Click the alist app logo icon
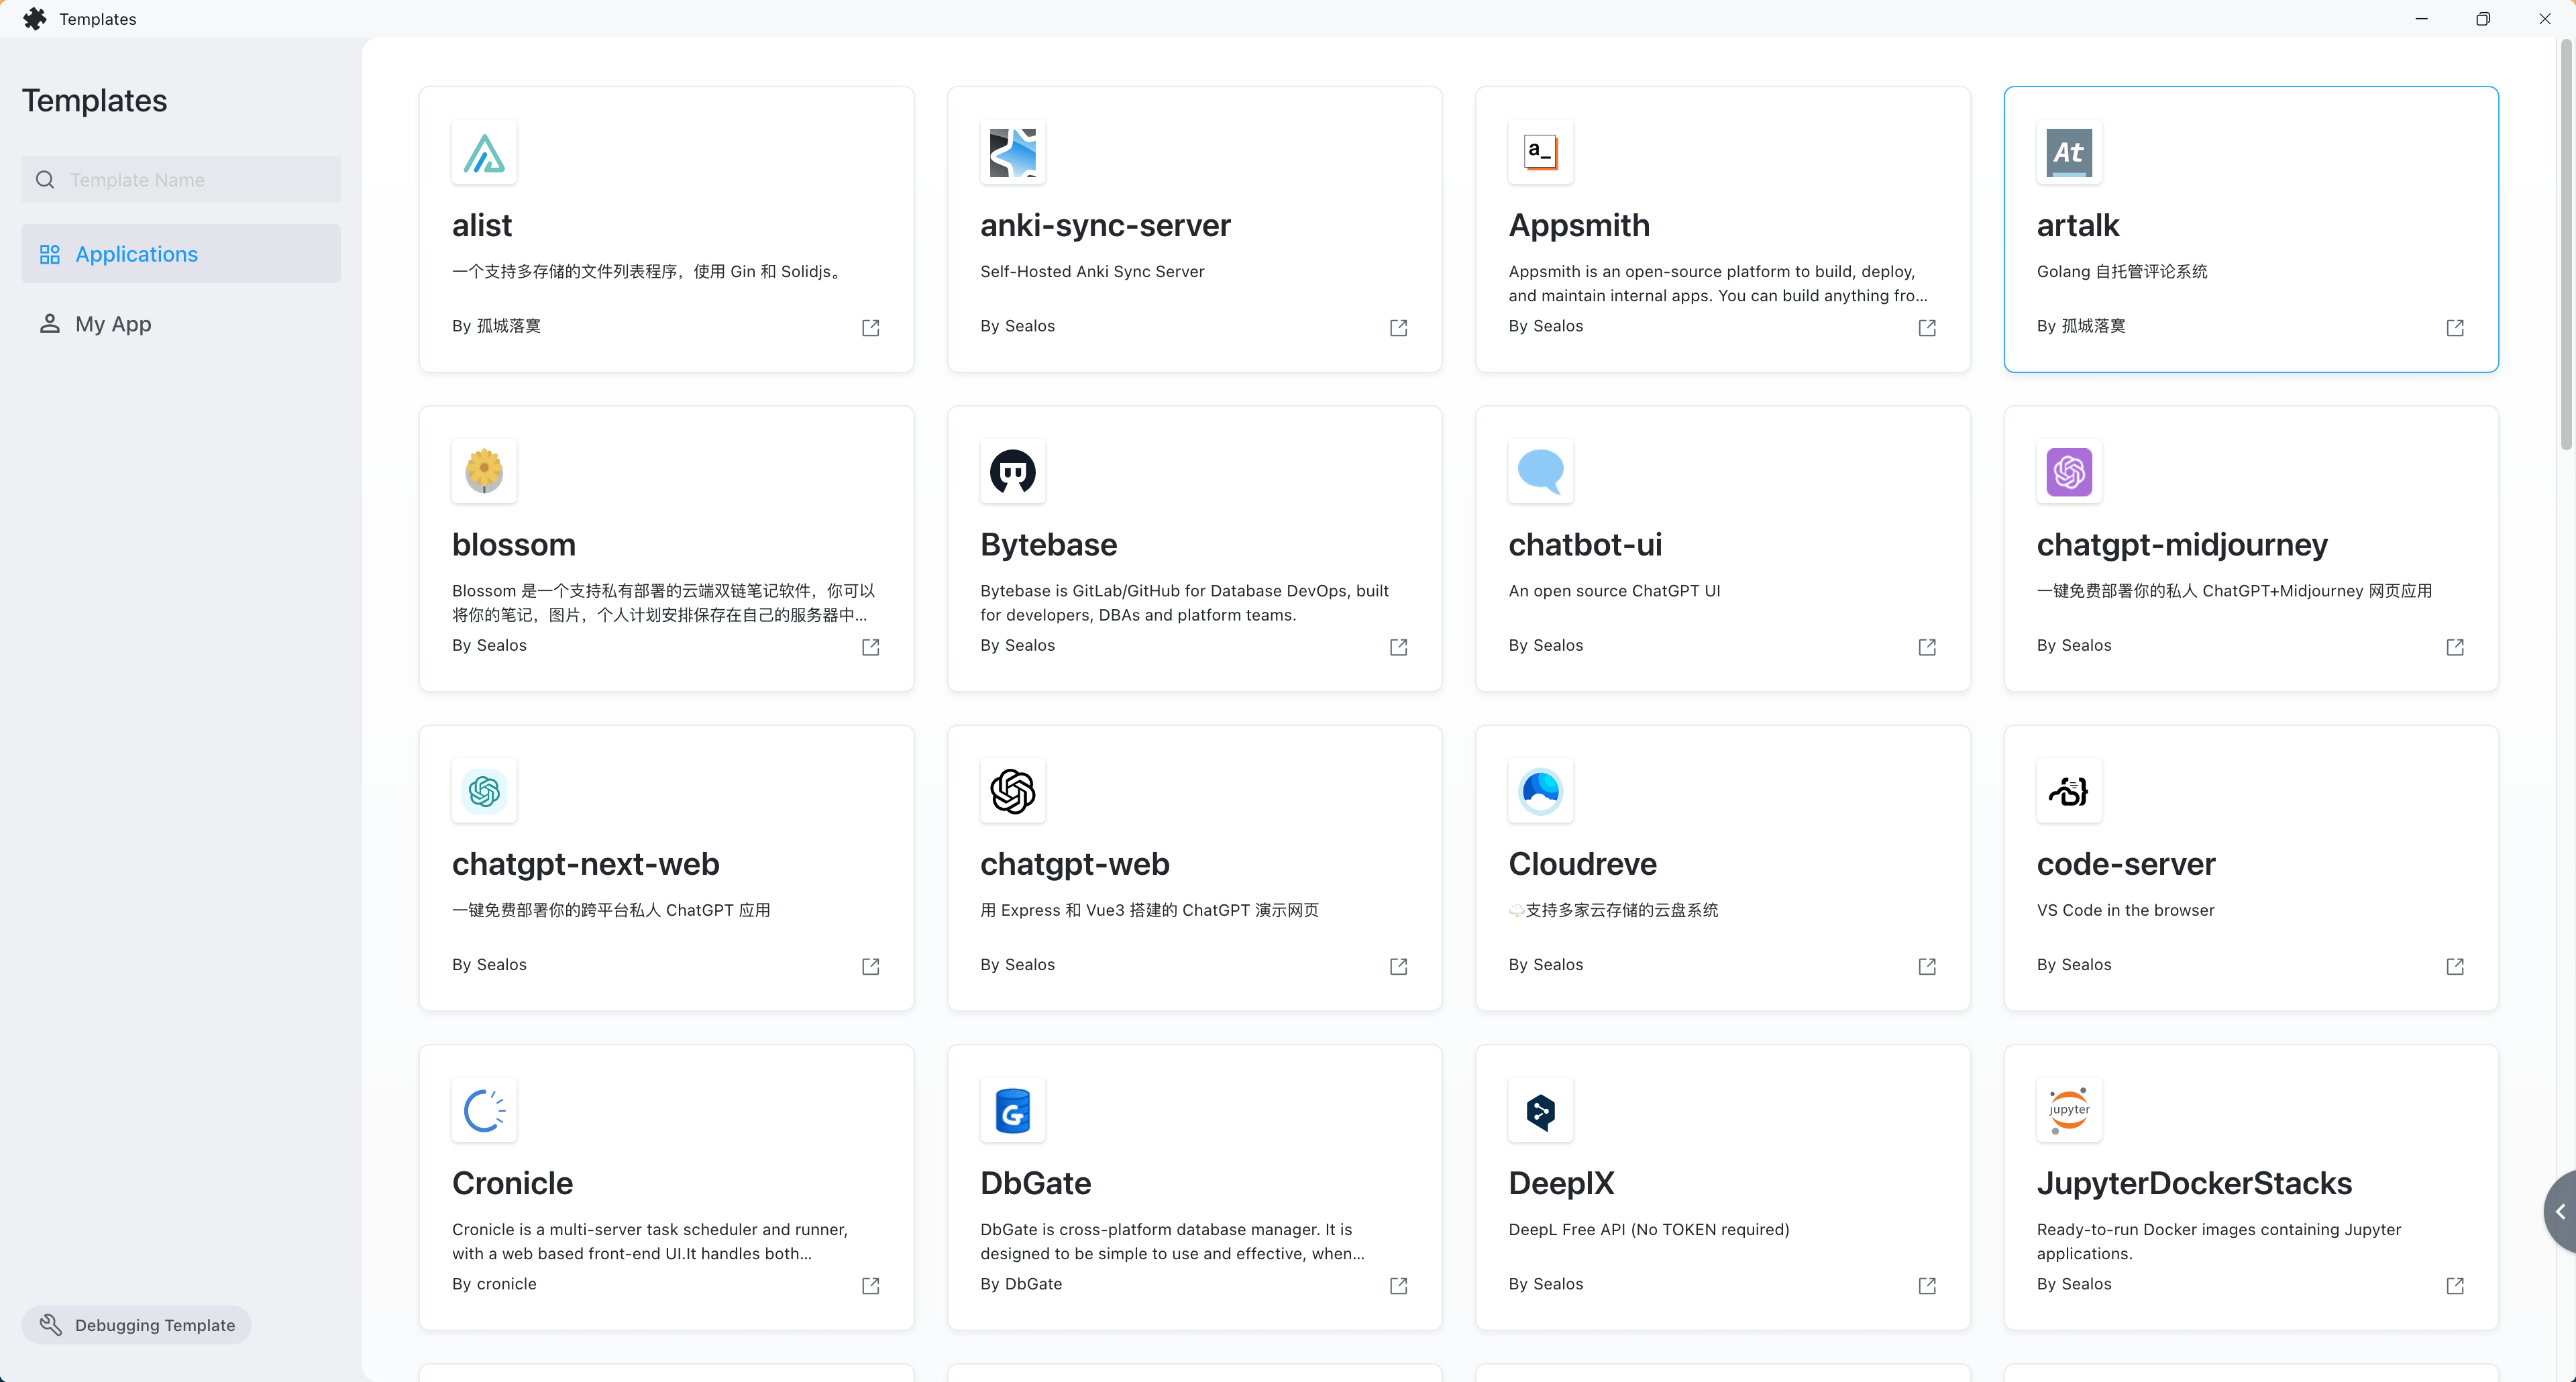The image size is (2576, 1382). [x=484, y=152]
